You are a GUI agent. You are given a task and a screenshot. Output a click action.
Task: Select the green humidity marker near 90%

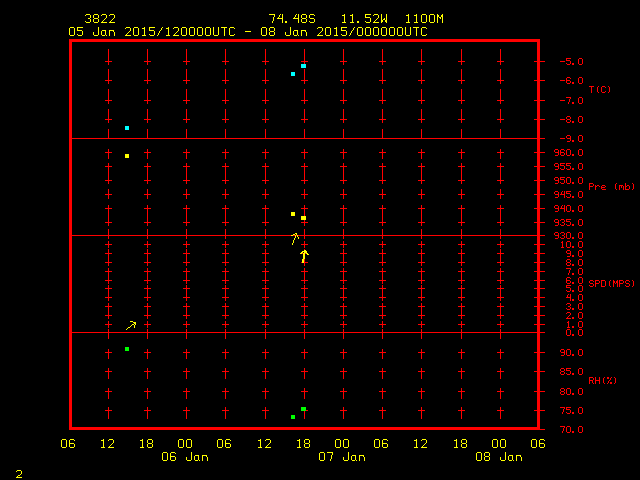tap(127, 349)
